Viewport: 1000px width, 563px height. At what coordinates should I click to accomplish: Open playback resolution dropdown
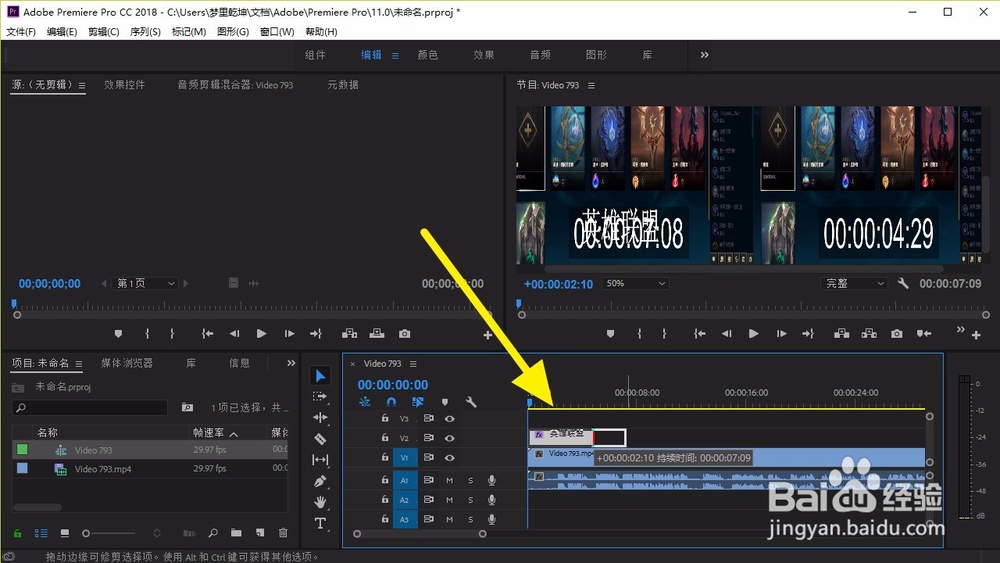click(x=853, y=283)
